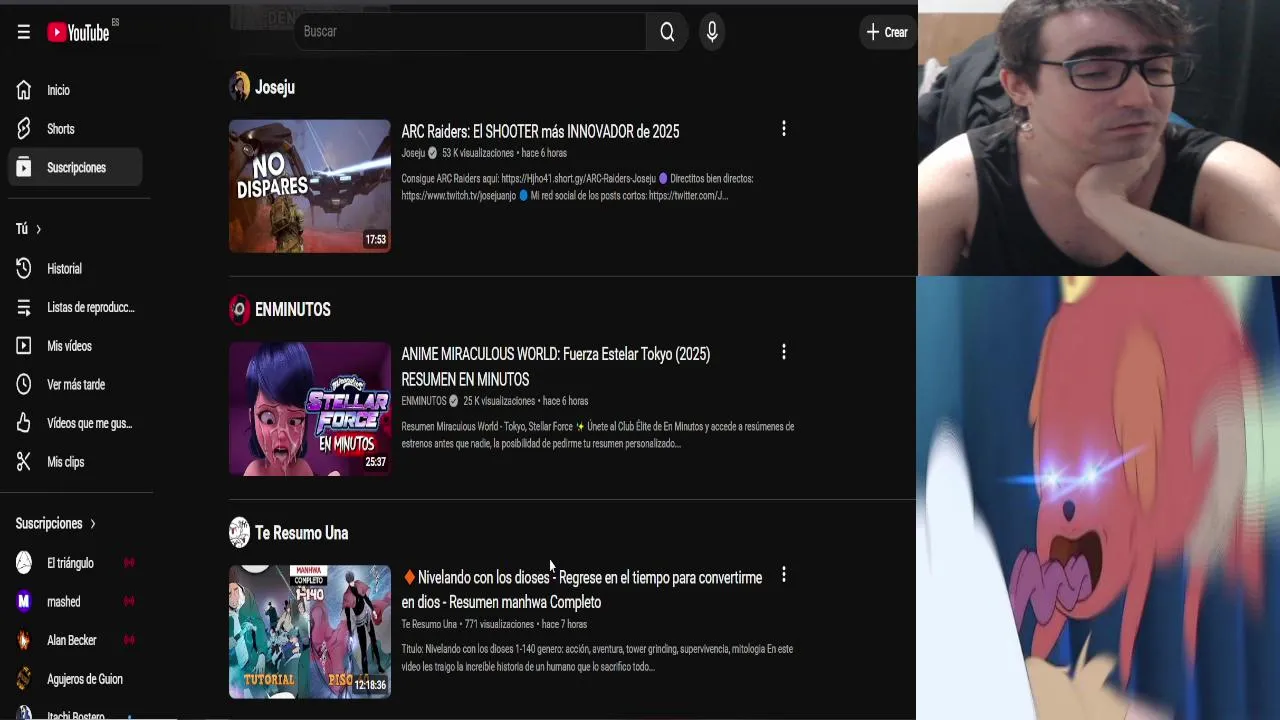1280x720 pixels.
Task: Focus the Buscar search field
Action: 470,32
